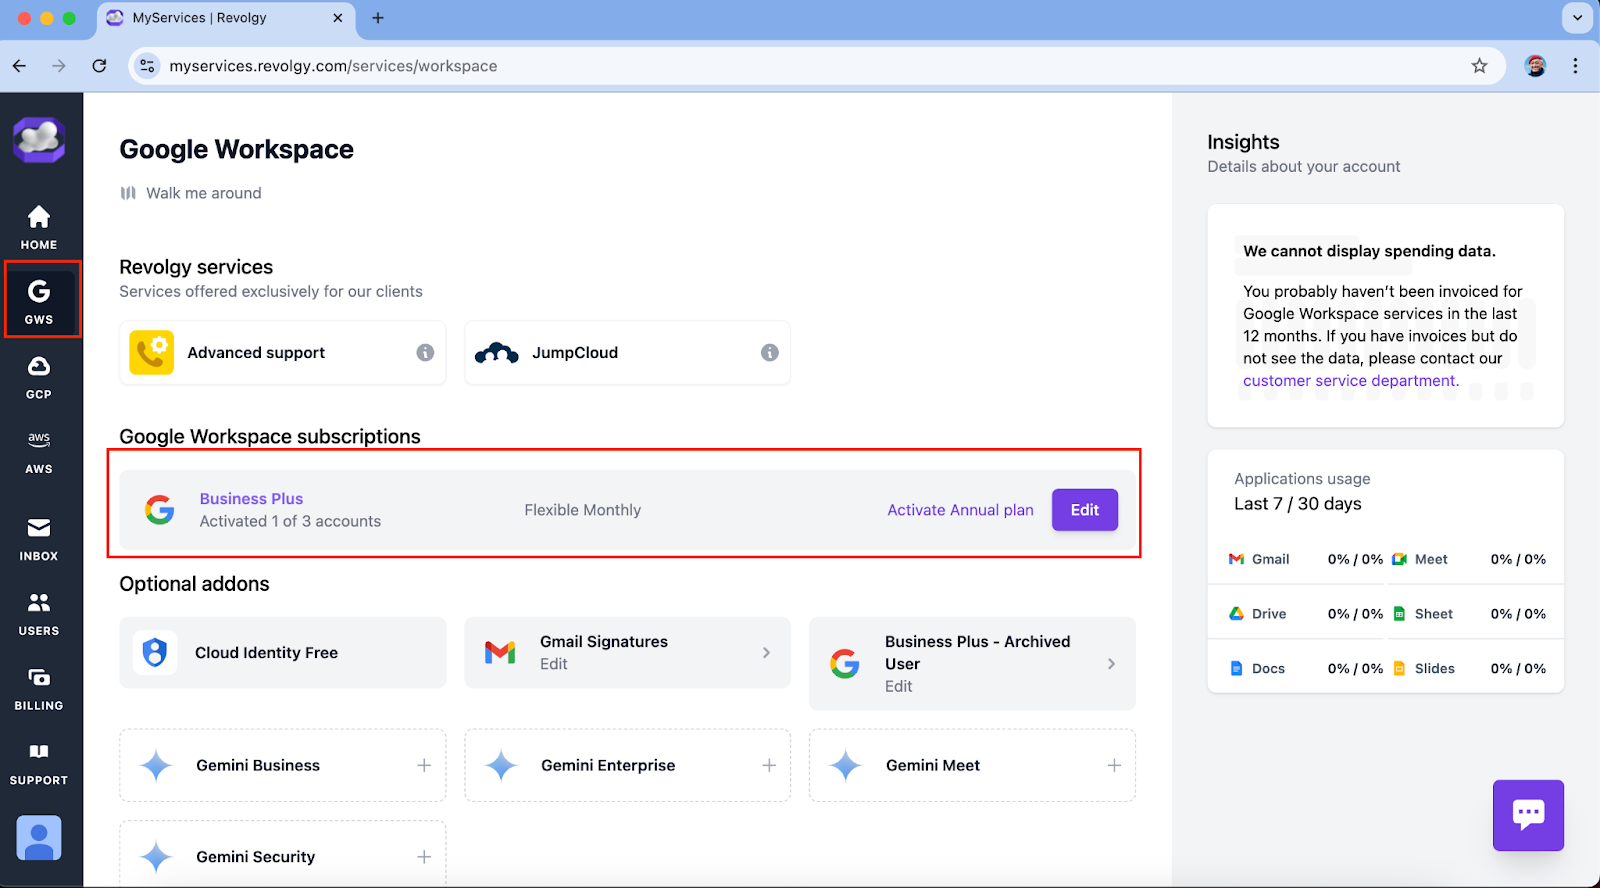The height and width of the screenshot is (888, 1600).
Task: Open Cloud Identity Free addon
Action: (283, 652)
